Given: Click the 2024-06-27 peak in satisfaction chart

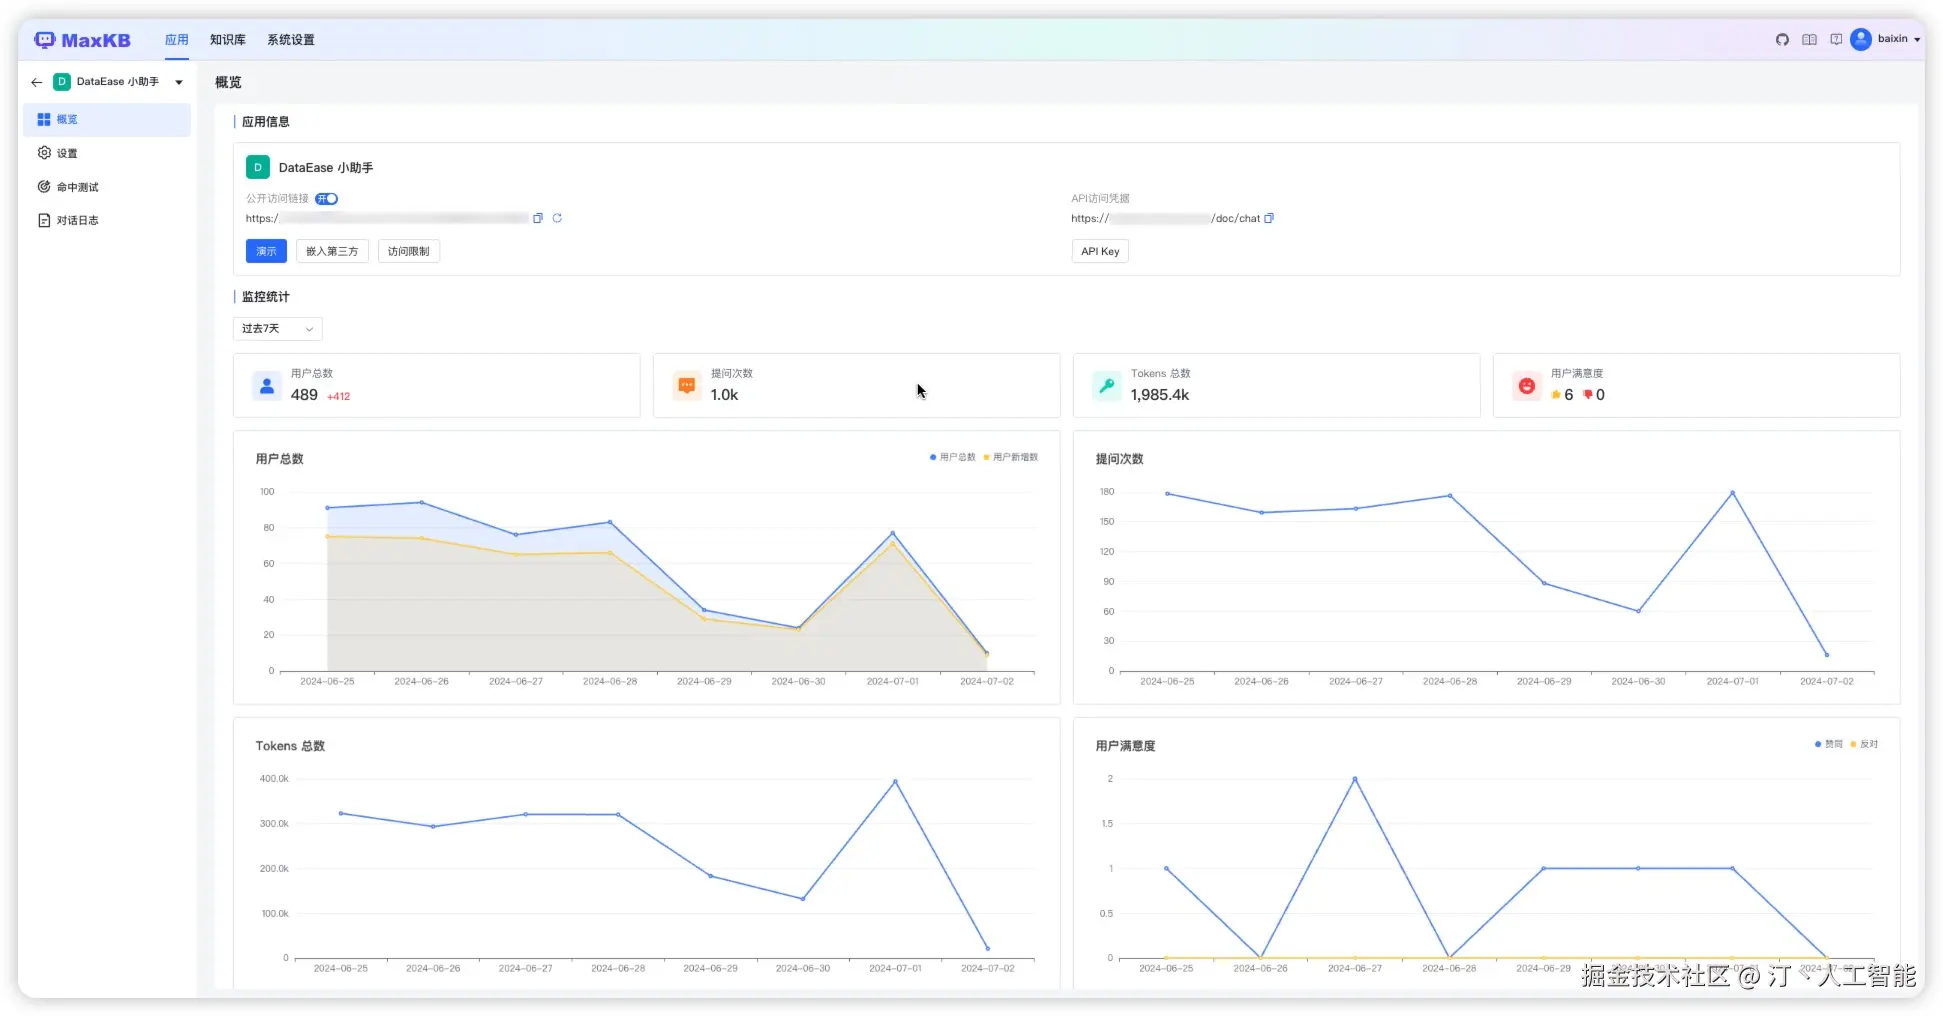Looking at the screenshot, I should (x=1355, y=779).
